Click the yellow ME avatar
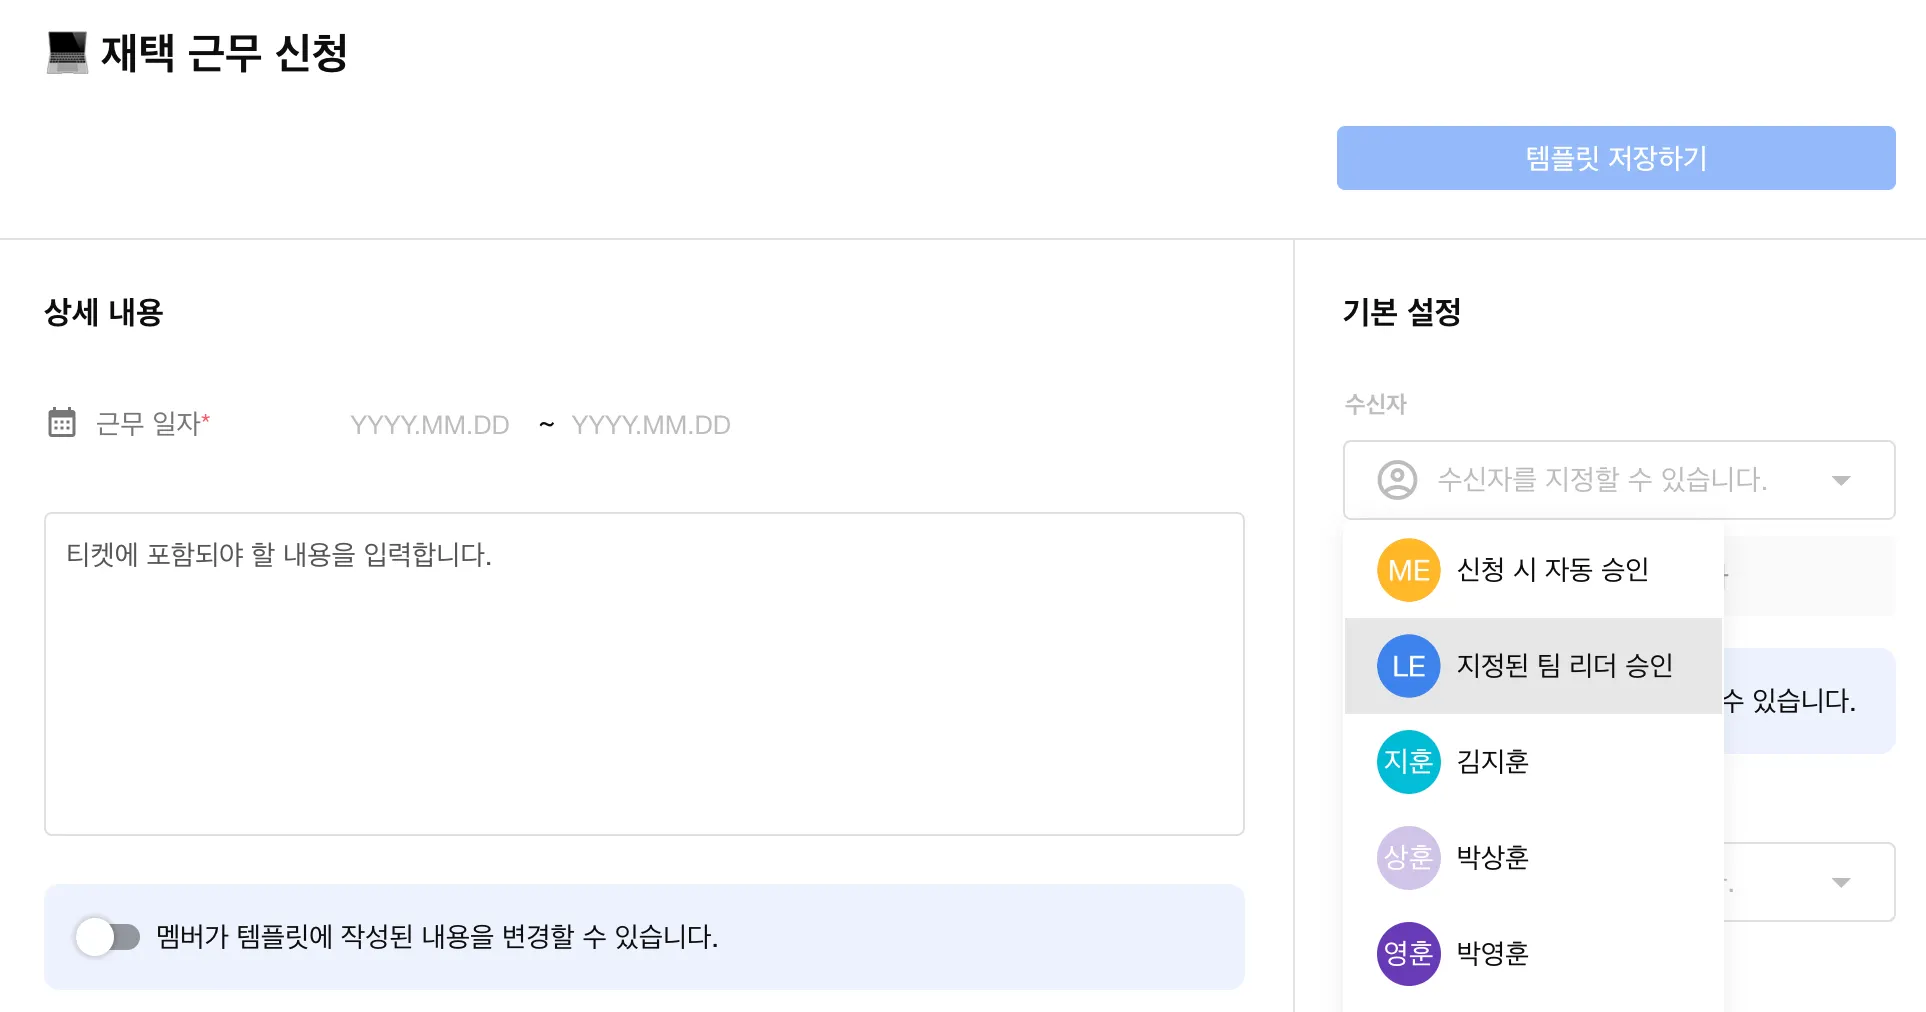This screenshot has width=1926, height=1012. tap(1408, 570)
